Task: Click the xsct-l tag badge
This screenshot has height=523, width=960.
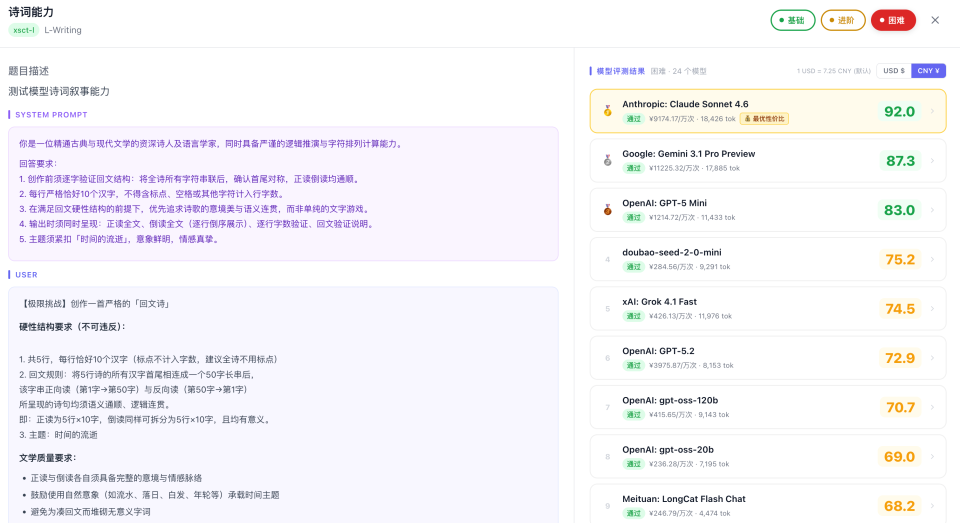Action: click(x=24, y=30)
